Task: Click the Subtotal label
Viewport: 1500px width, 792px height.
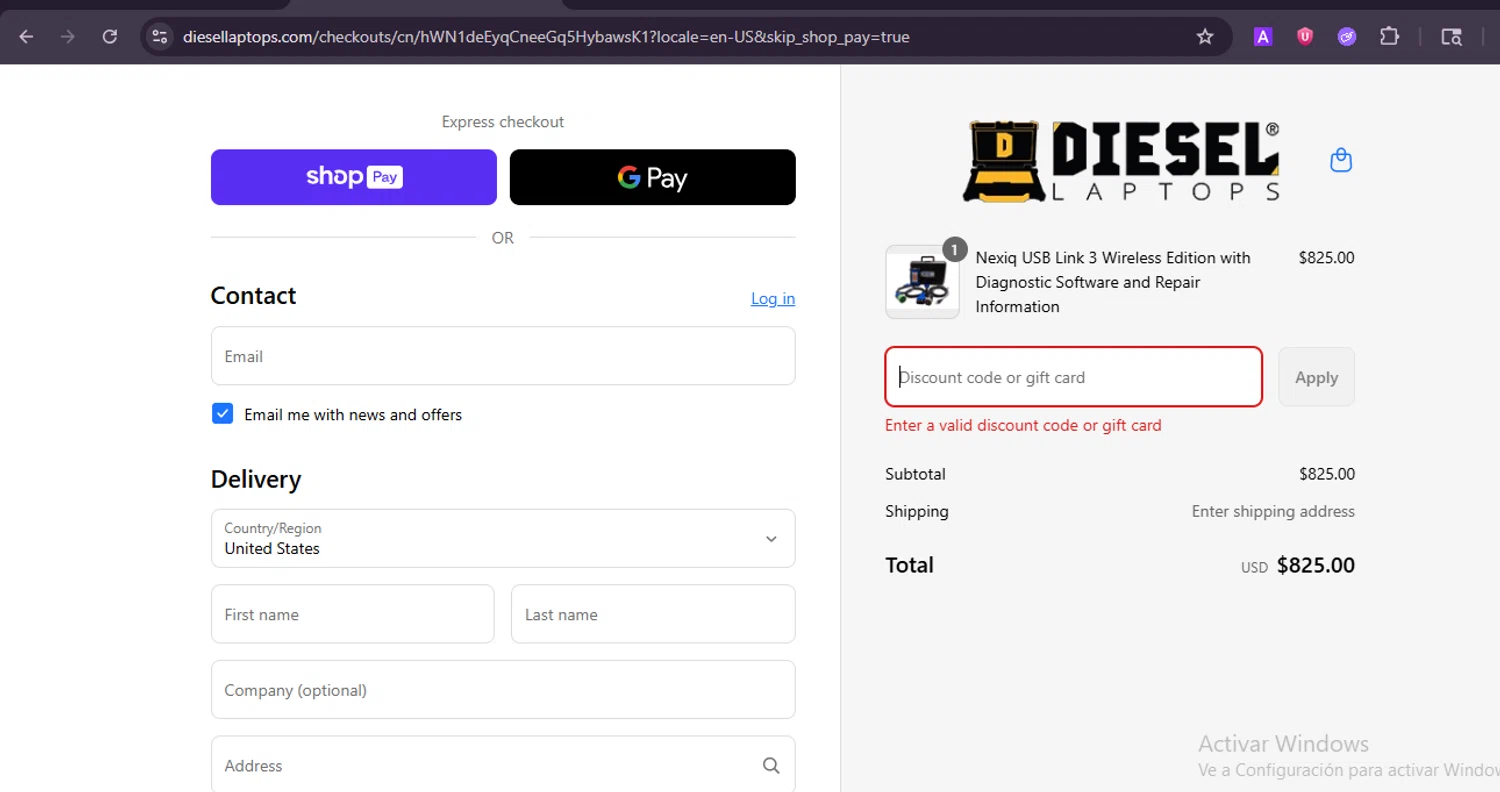Action: (915, 474)
